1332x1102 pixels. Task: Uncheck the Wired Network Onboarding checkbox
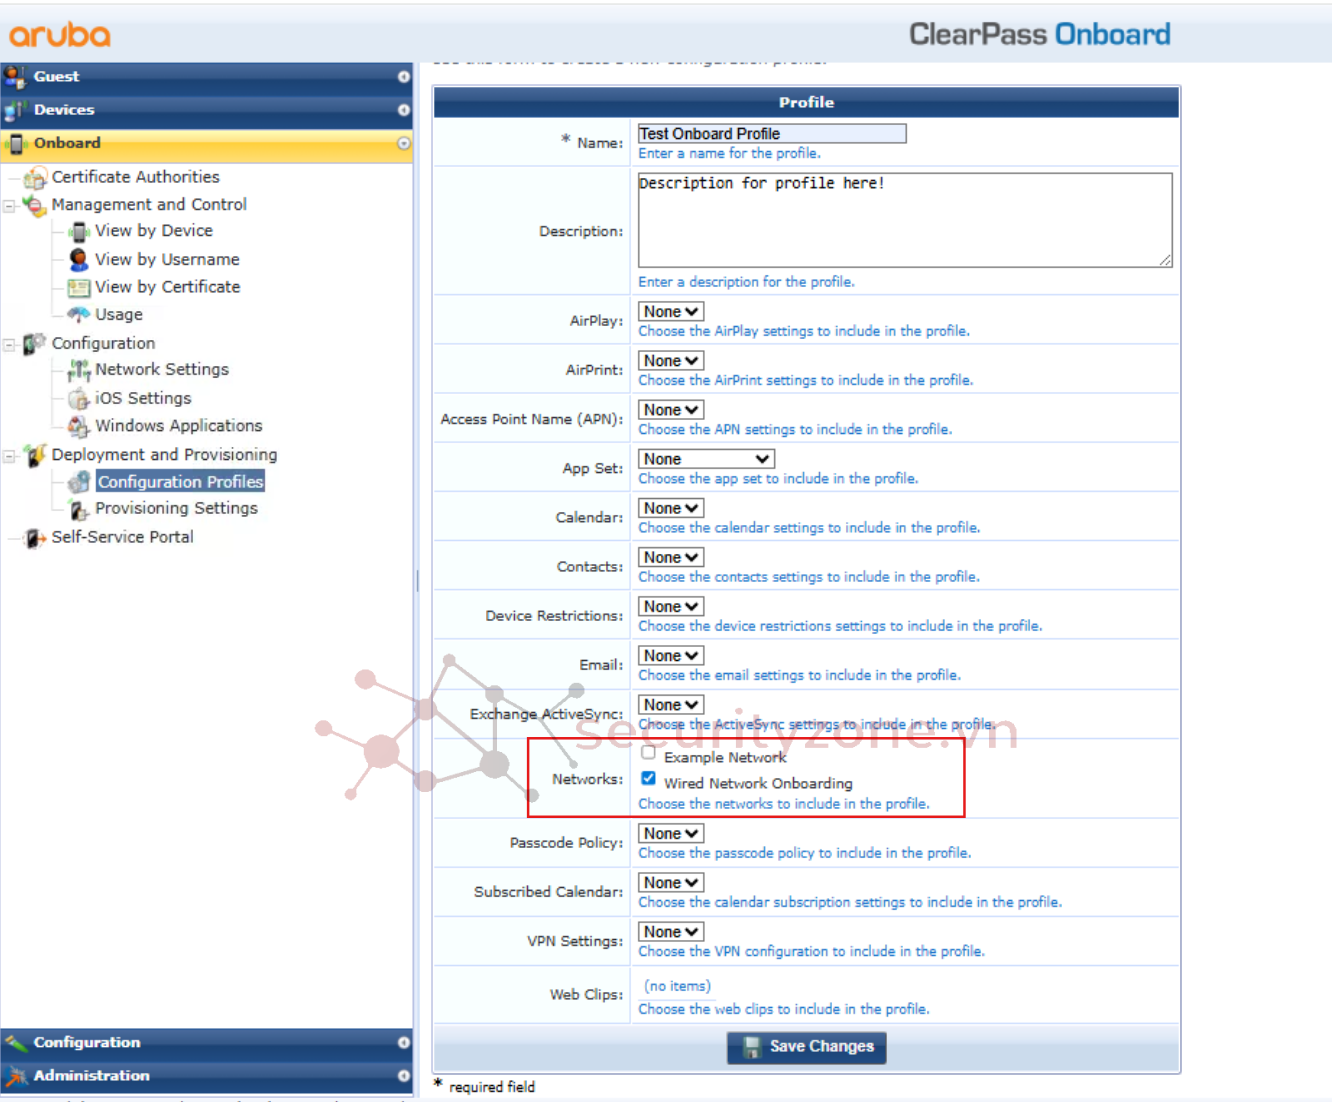click(x=649, y=779)
